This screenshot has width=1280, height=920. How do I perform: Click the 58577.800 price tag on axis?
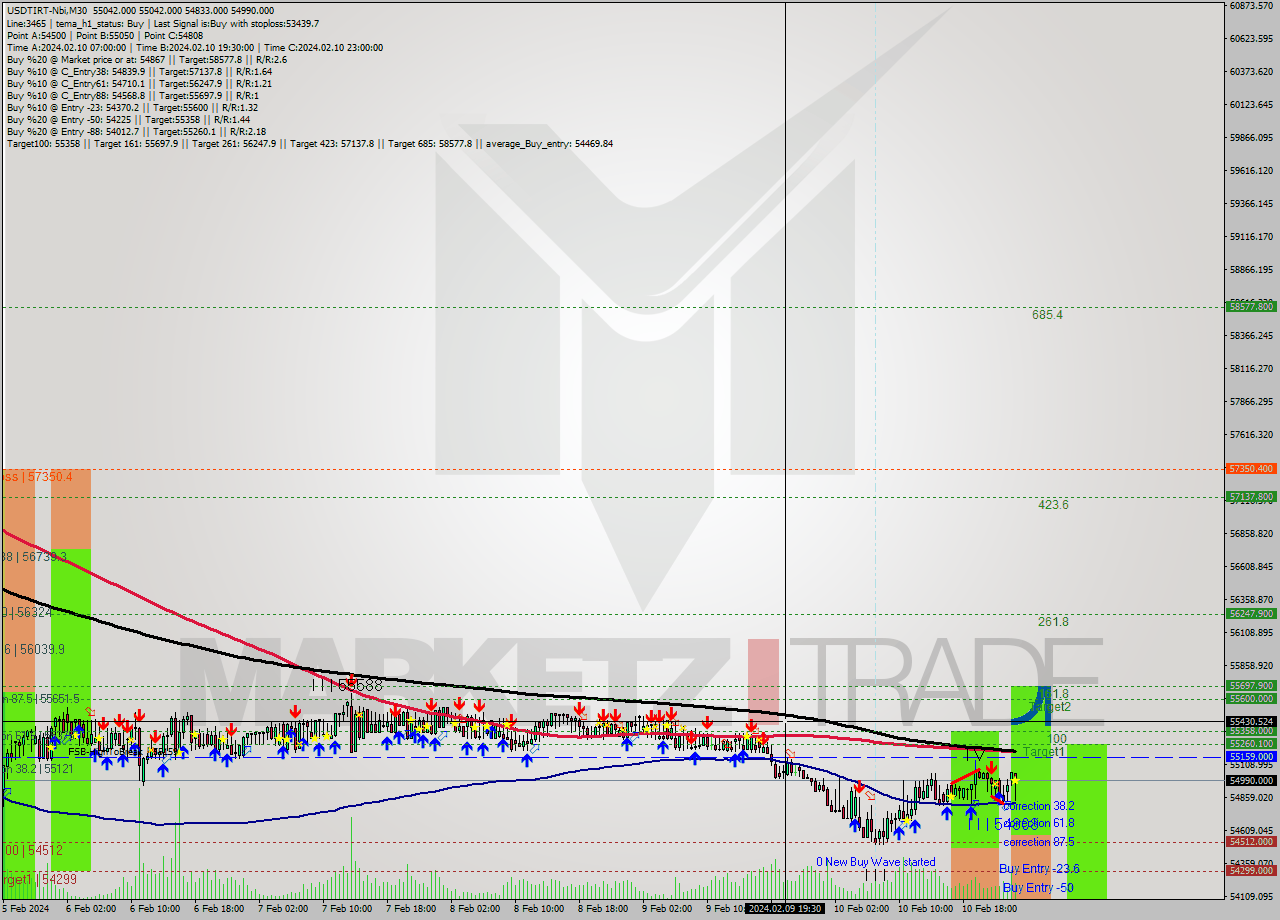(1250, 307)
